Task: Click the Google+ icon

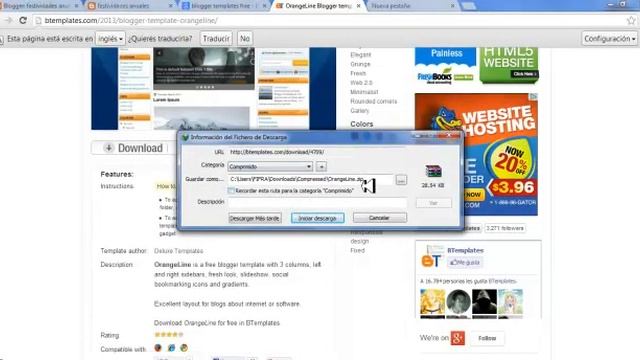Action: (458, 338)
